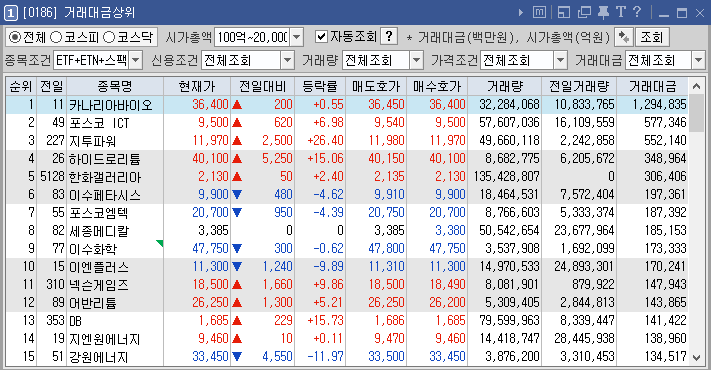Select the 강원에너지 stock name
The height and width of the screenshot is (370, 711).
[x=99, y=357]
